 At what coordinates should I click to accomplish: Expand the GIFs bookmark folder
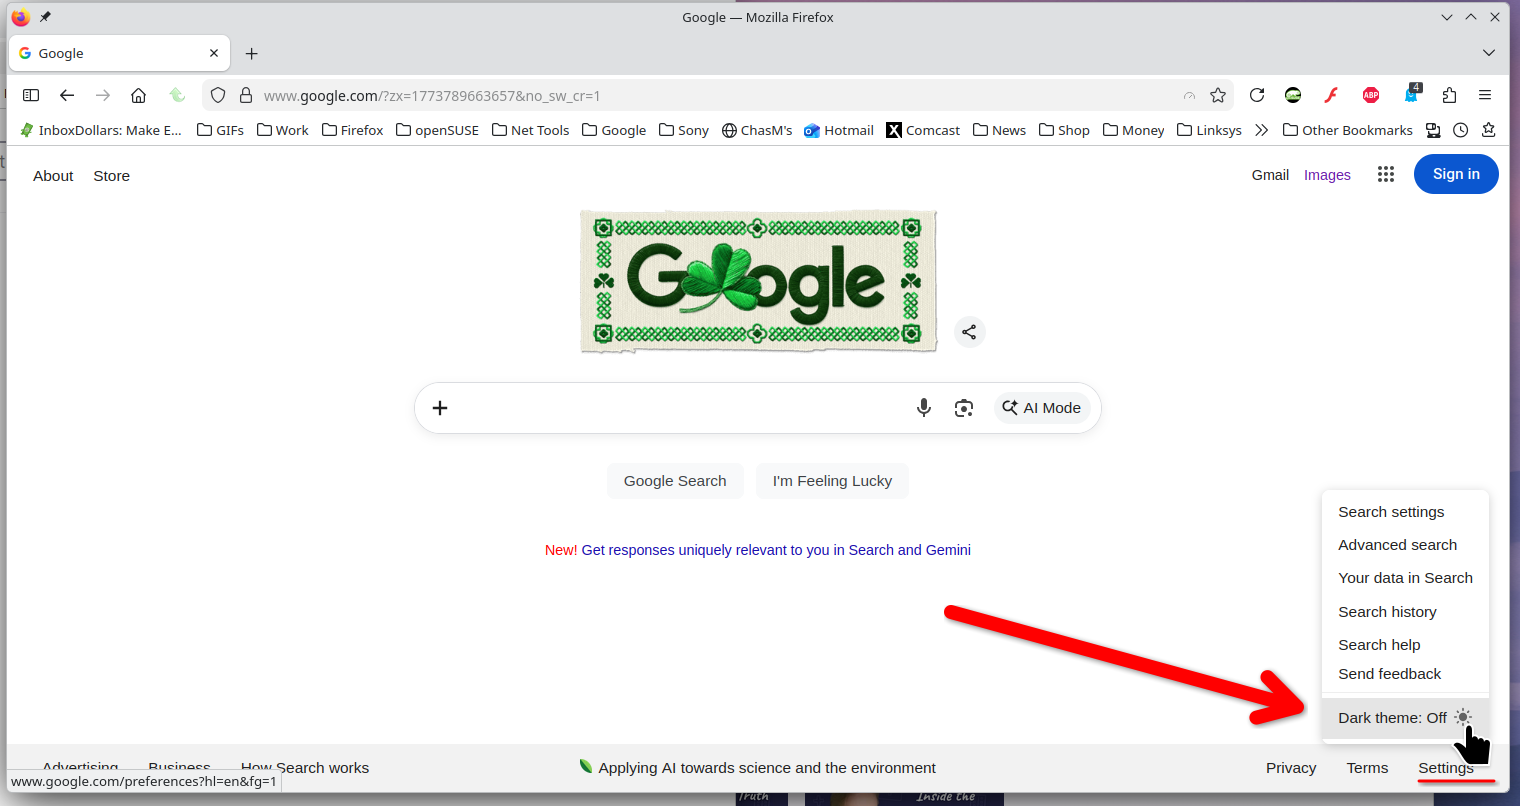[x=221, y=130]
